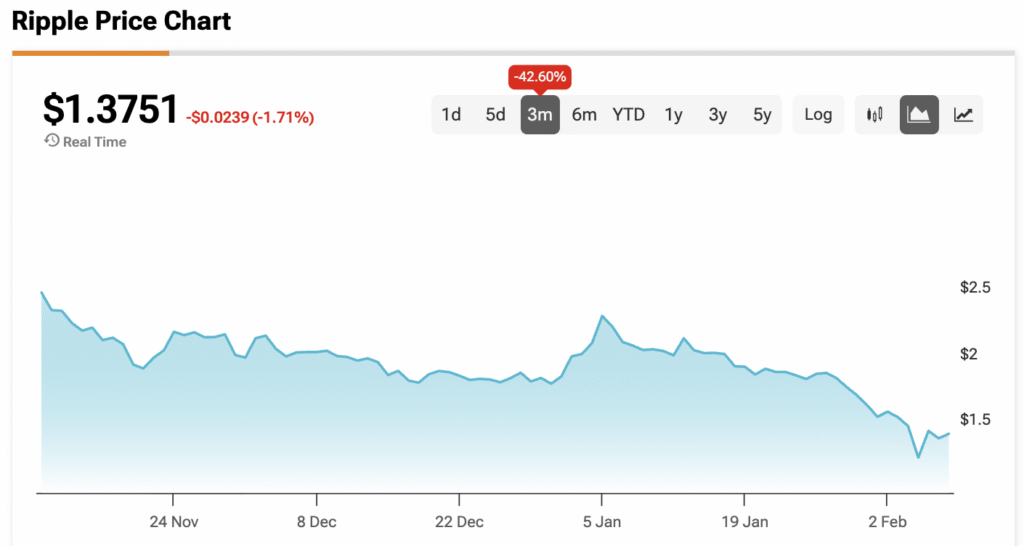Select the 5d time range
Image resolution: width=1024 pixels, height=546 pixels.
(x=496, y=115)
